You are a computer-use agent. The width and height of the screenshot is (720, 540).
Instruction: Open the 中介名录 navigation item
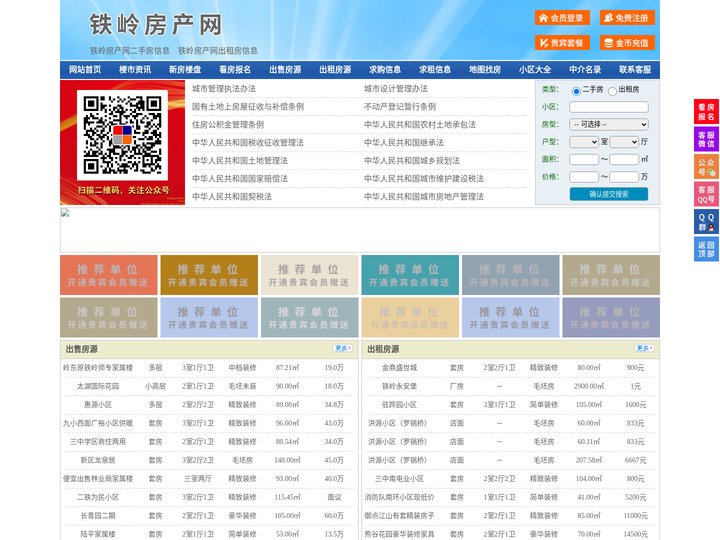click(x=585, y=70)
